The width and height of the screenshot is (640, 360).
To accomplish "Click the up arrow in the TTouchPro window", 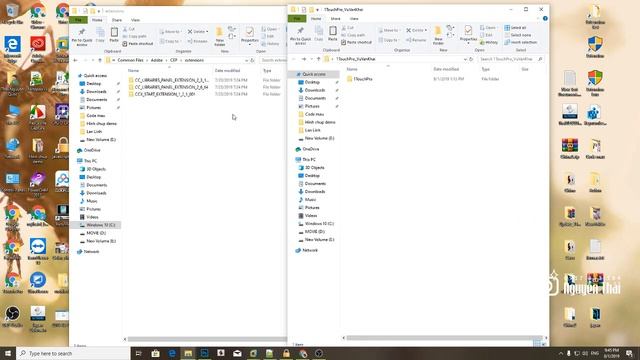I will [x=318, y=59].
